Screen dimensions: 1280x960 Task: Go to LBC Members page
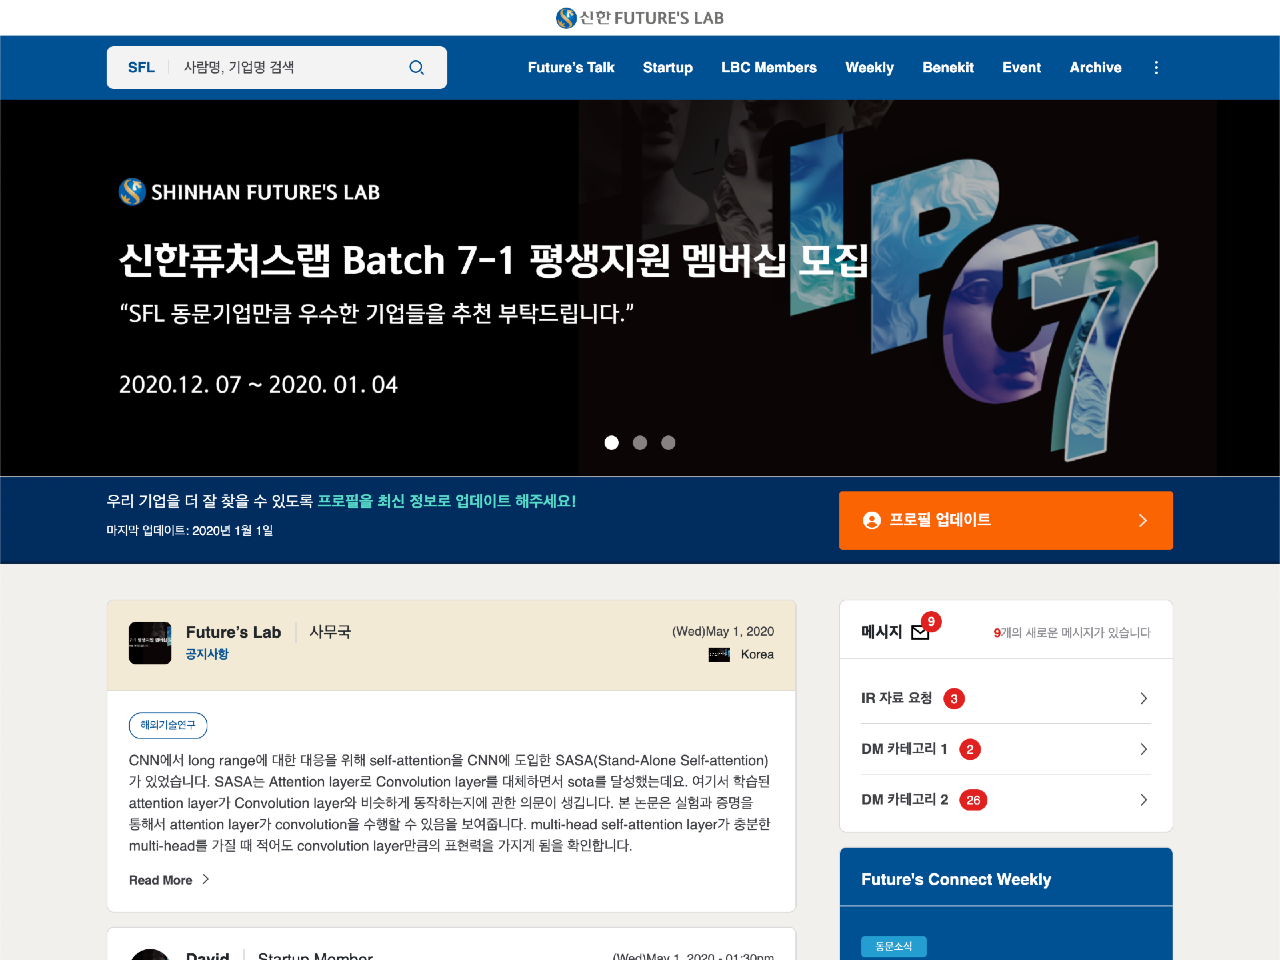coord(769,67)
